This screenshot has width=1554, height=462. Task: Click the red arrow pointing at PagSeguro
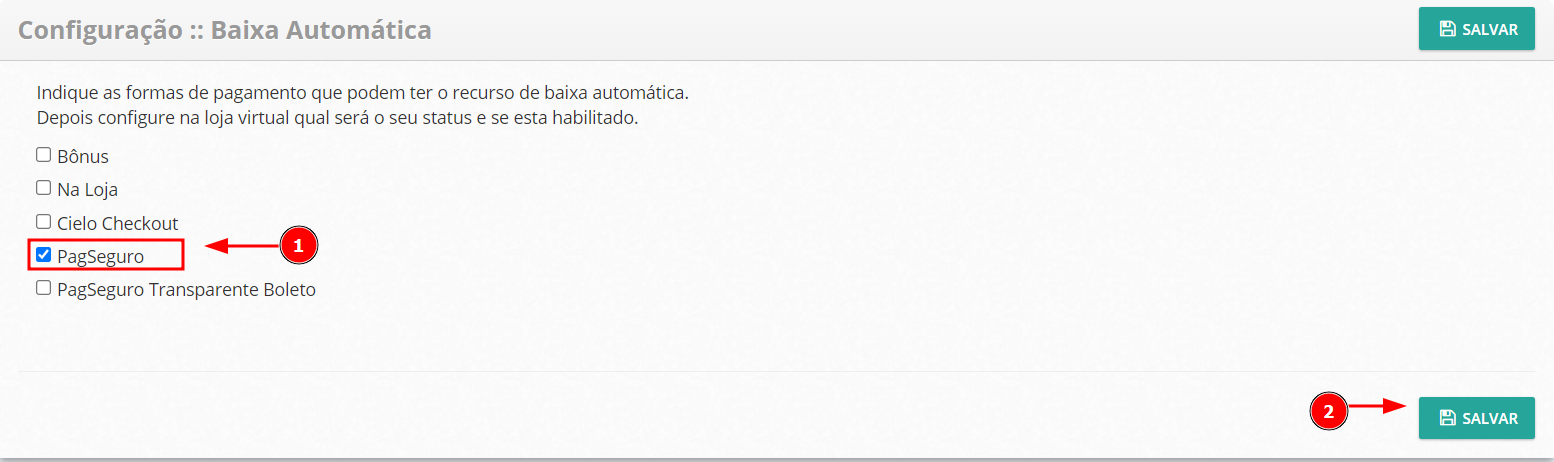tap(241, 246)
